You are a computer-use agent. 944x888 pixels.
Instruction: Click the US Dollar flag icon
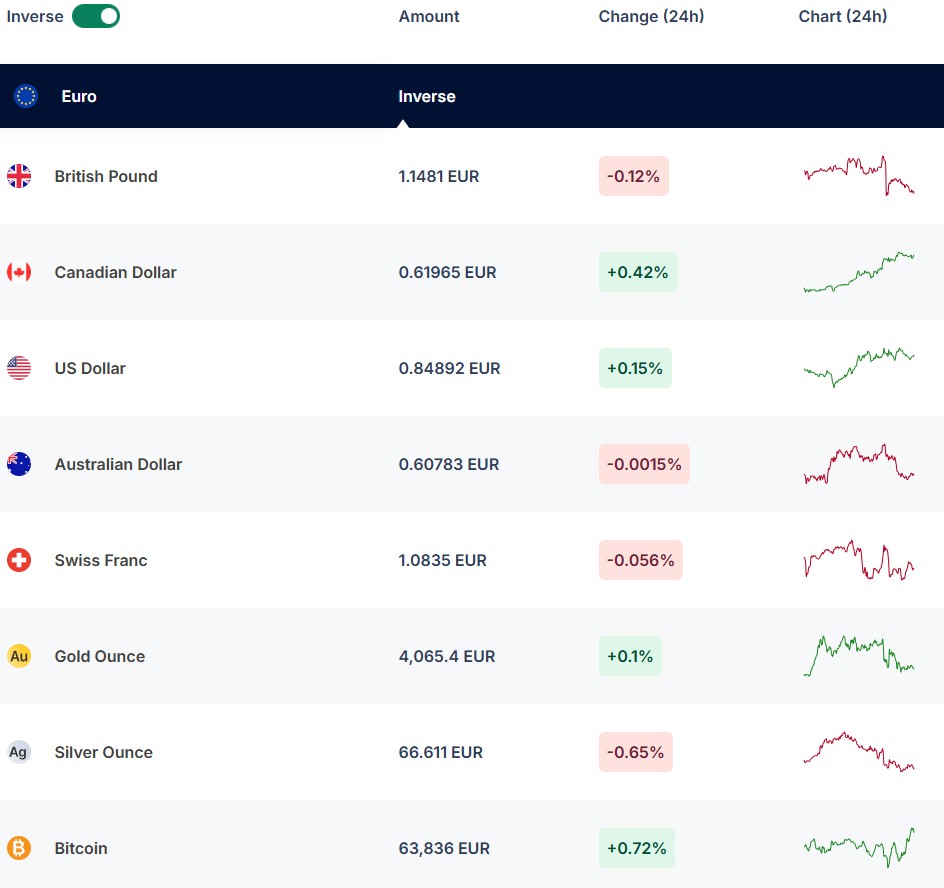[x=19, y=368]
